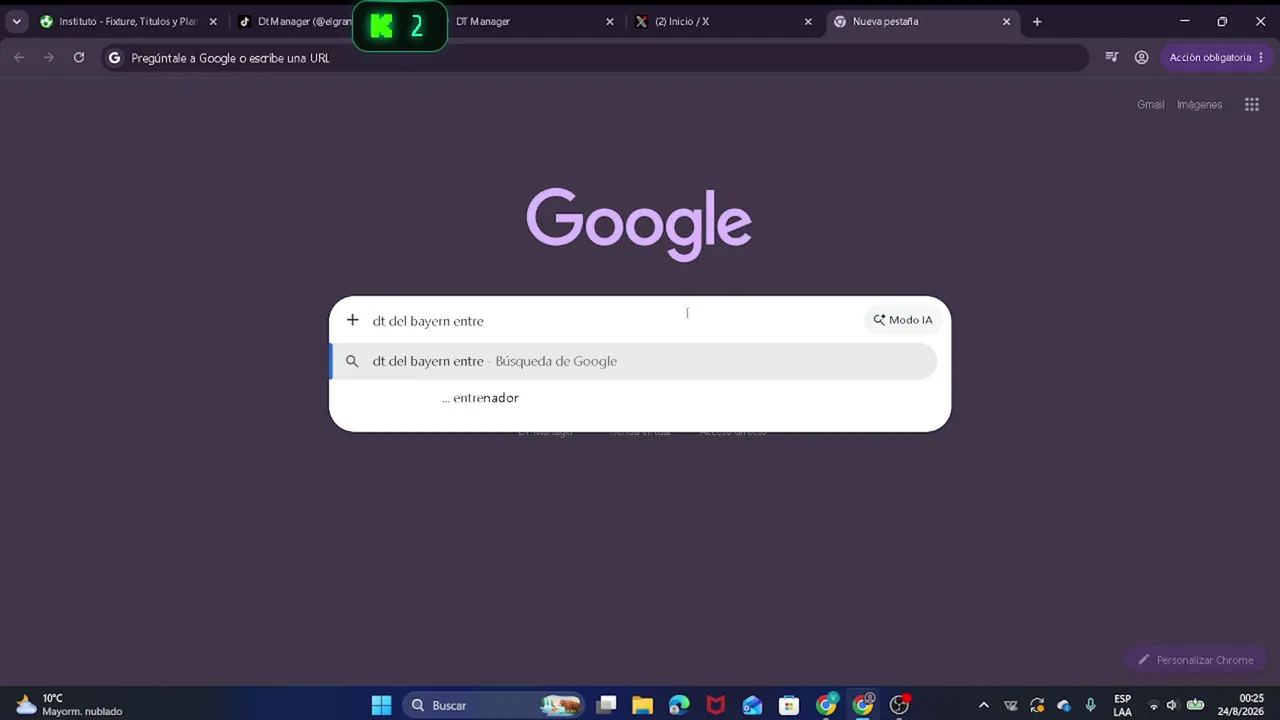Launch Microsoft Edge from the taskbar
Viewport: 1280px width, 720px height.
tap(679, 705)
